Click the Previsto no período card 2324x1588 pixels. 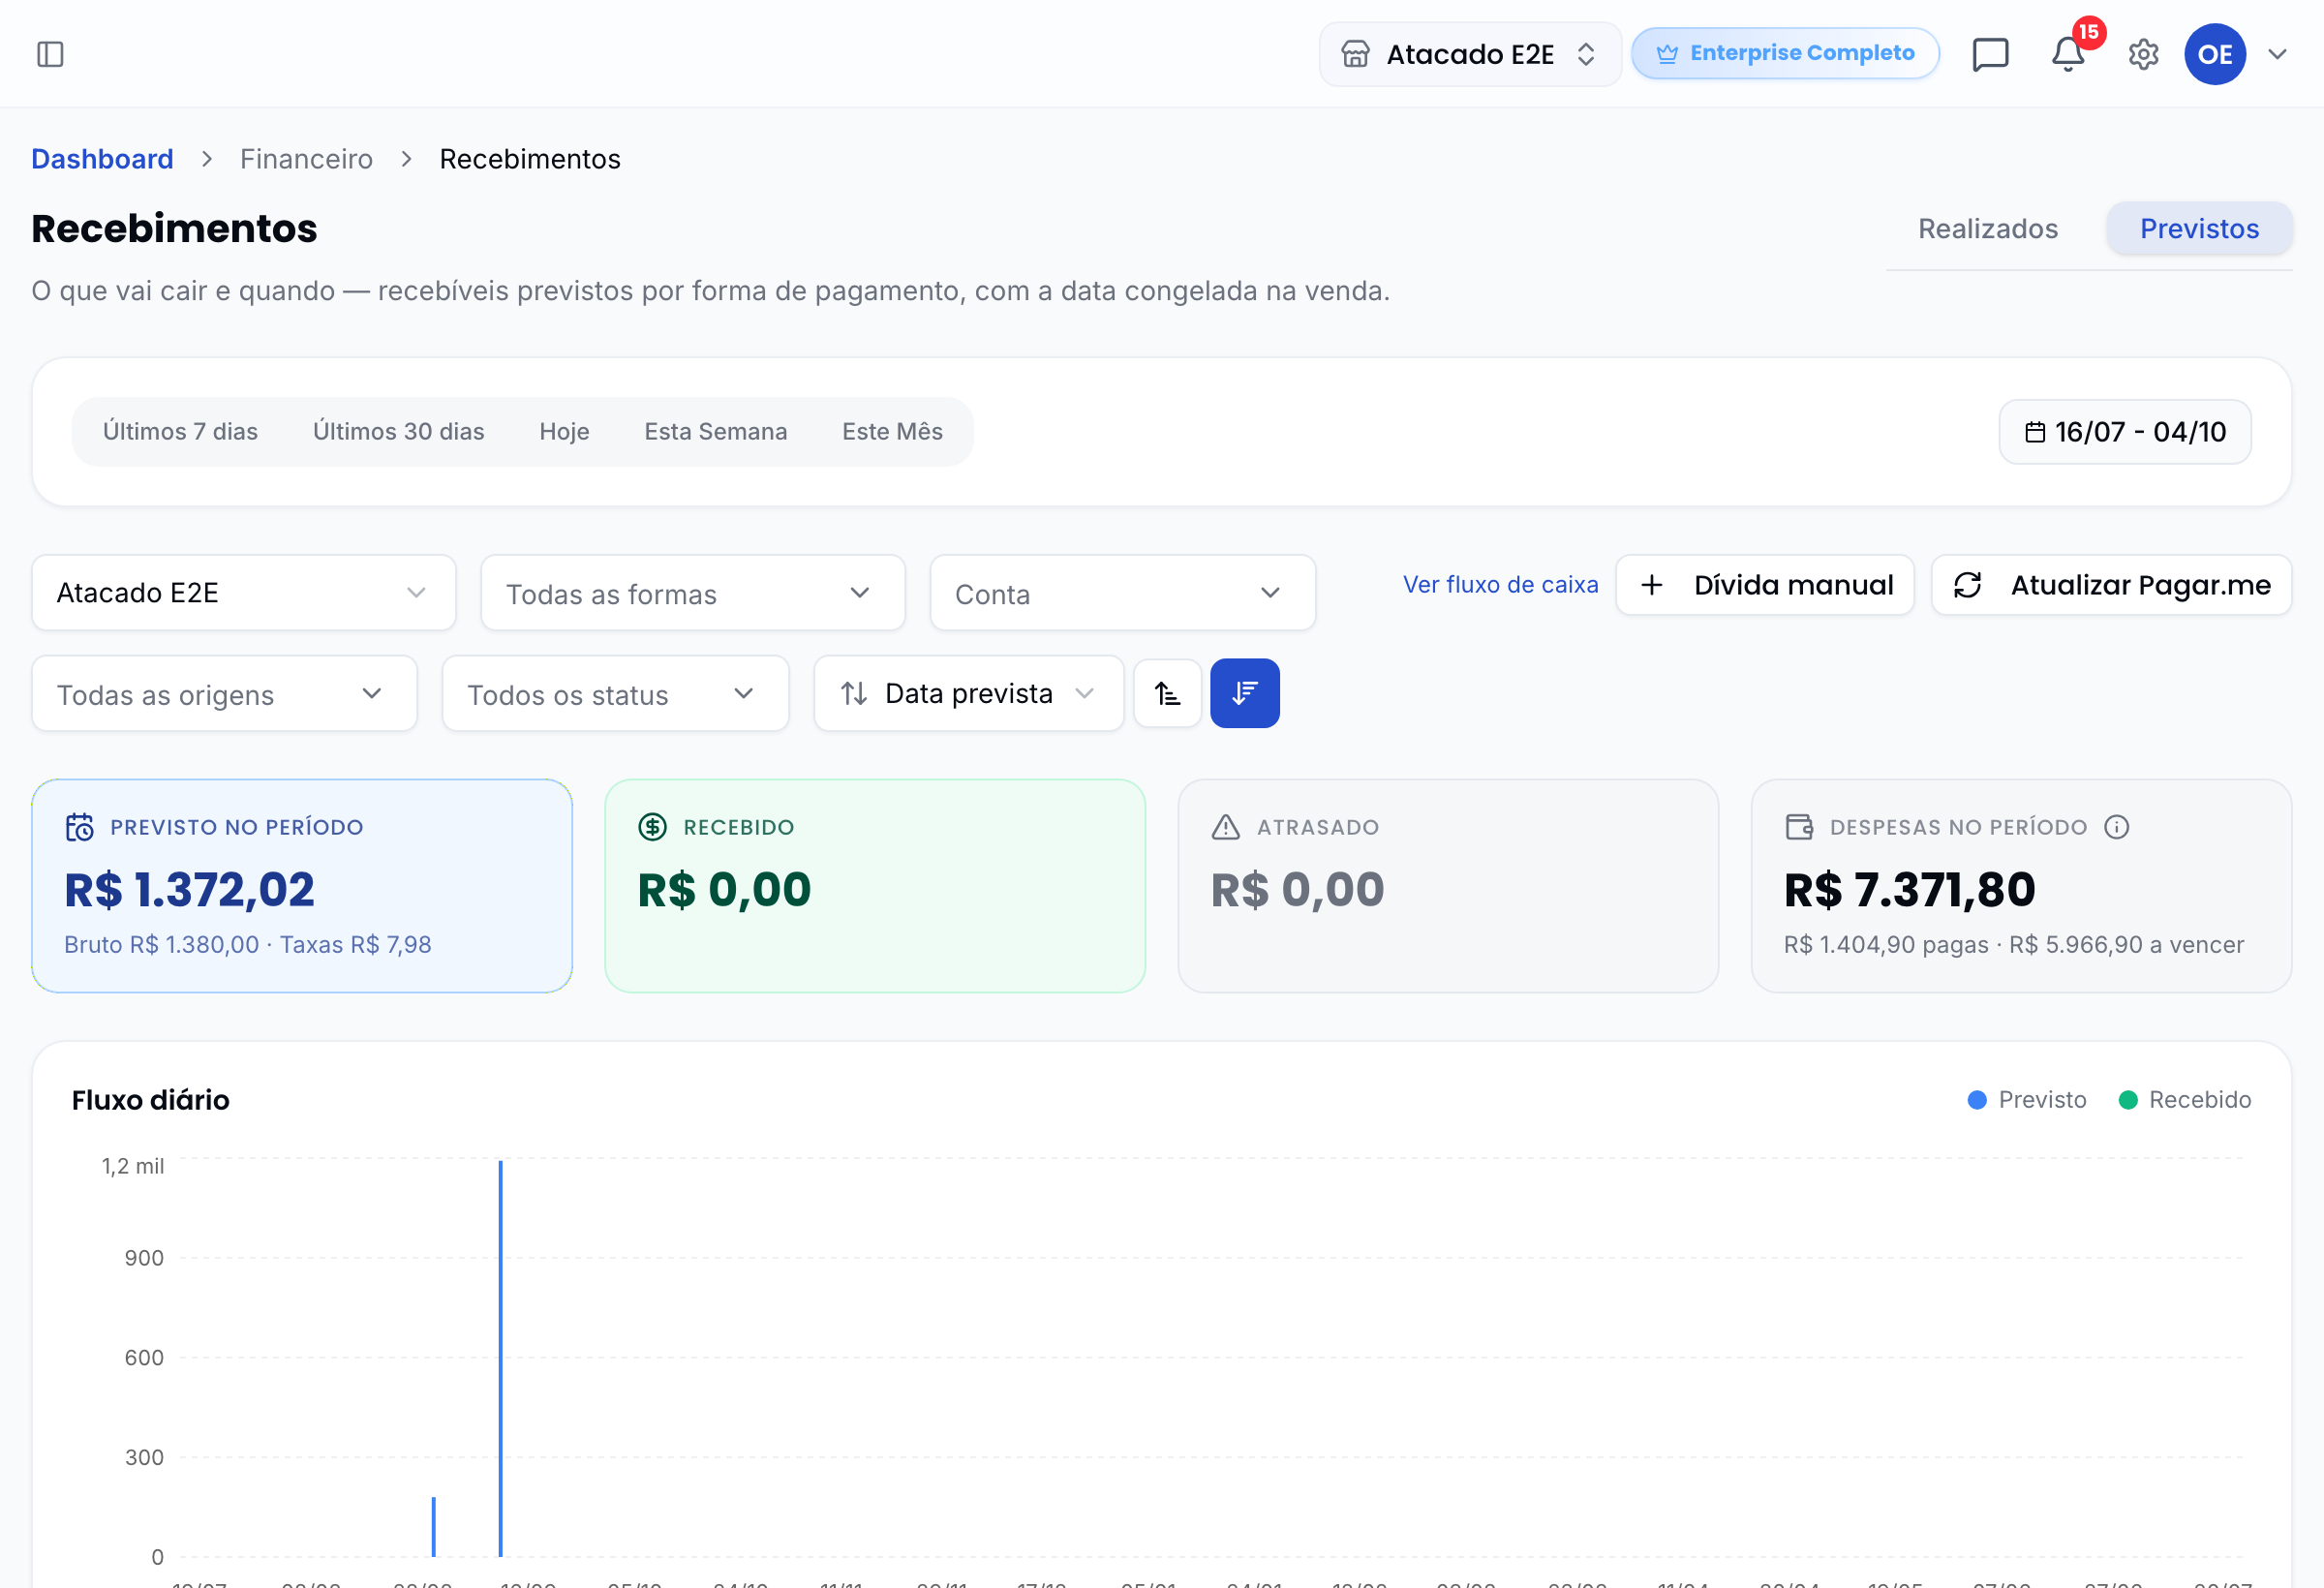click(302, 886)
